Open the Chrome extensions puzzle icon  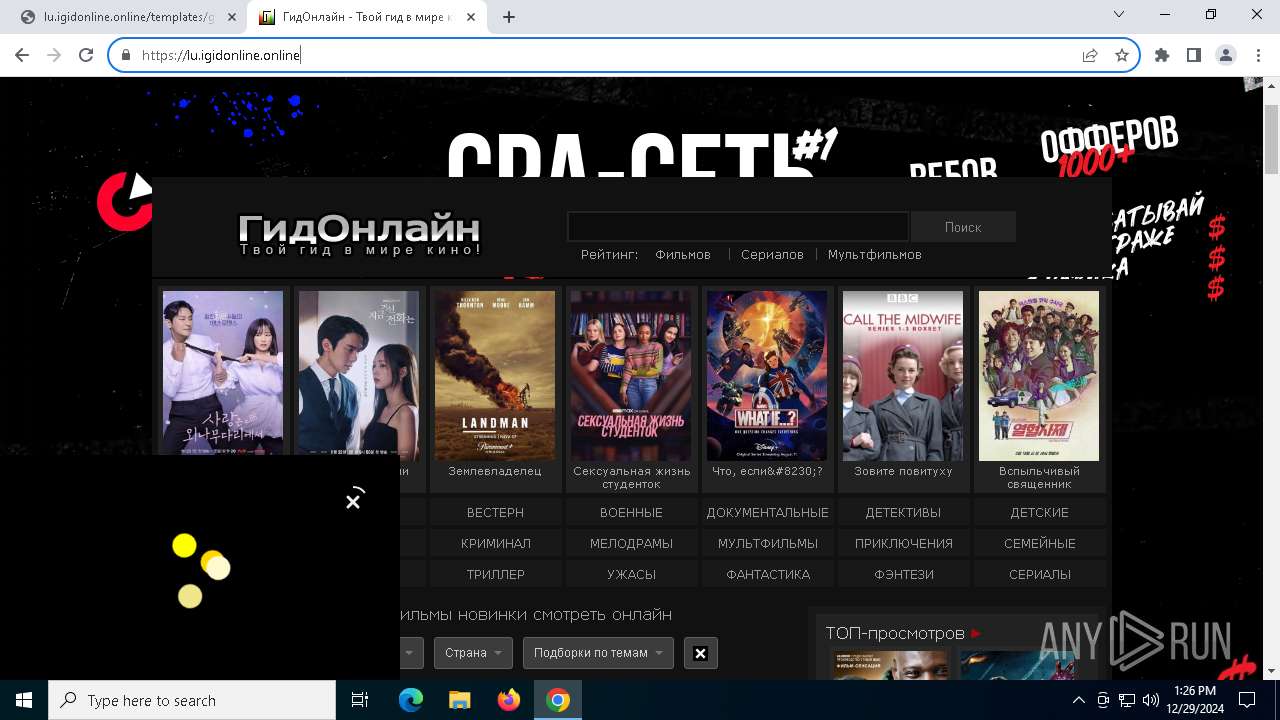pos(1162,55)
